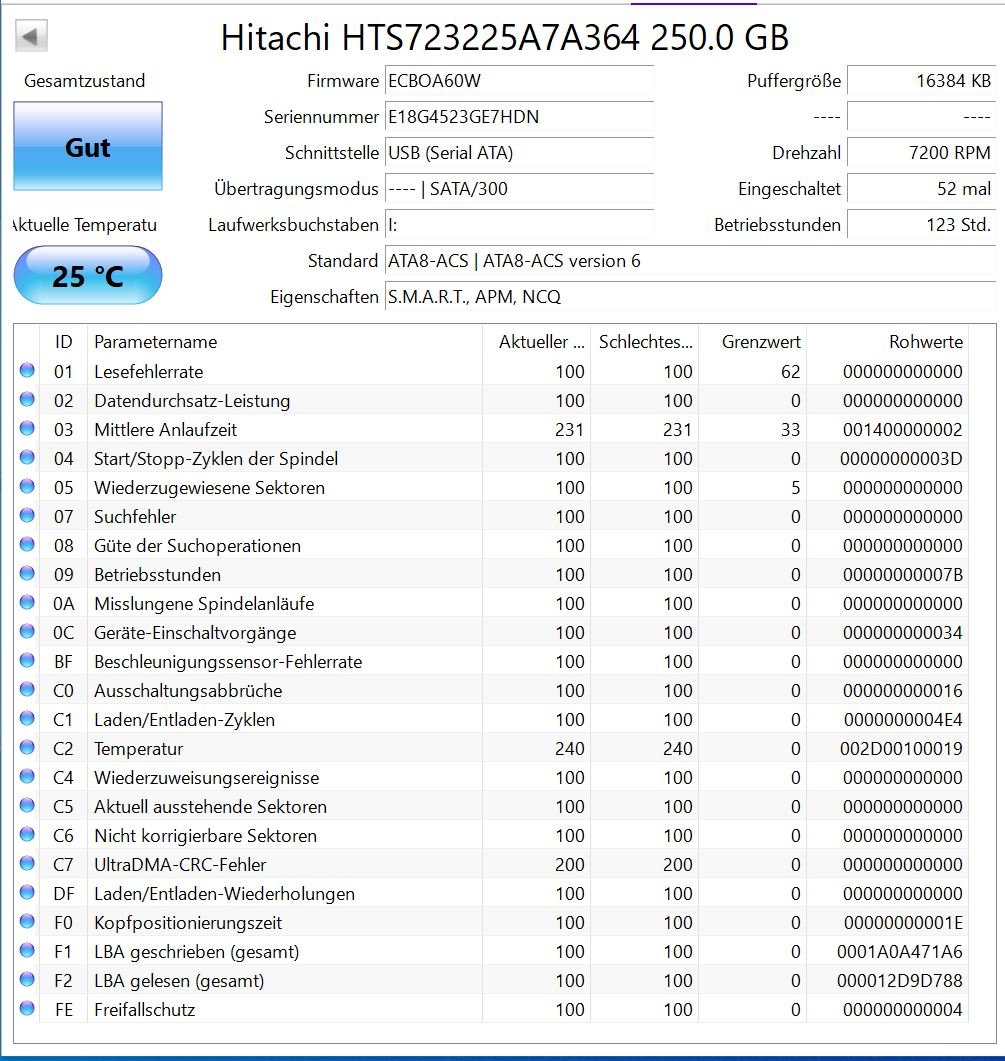Click the status orb next to Betriebsstunden row
The width and height of the screenshot is (1005, 1061).
coord(27,574)
